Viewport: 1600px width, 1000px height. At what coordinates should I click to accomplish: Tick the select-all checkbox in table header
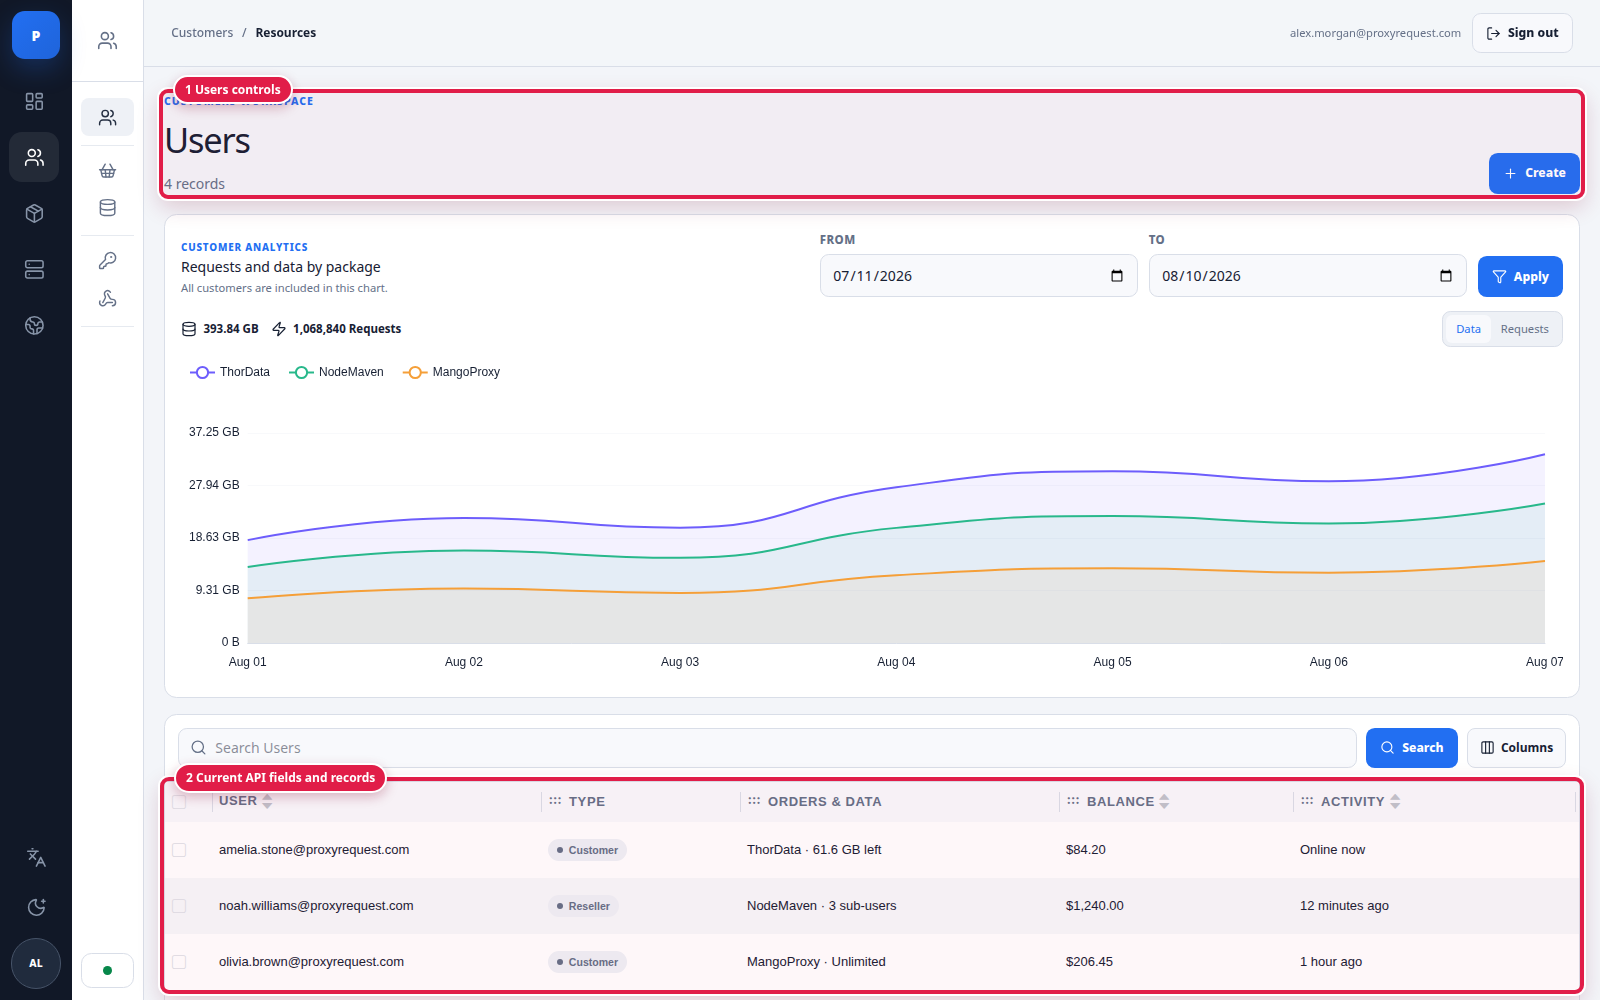point(179,802)
